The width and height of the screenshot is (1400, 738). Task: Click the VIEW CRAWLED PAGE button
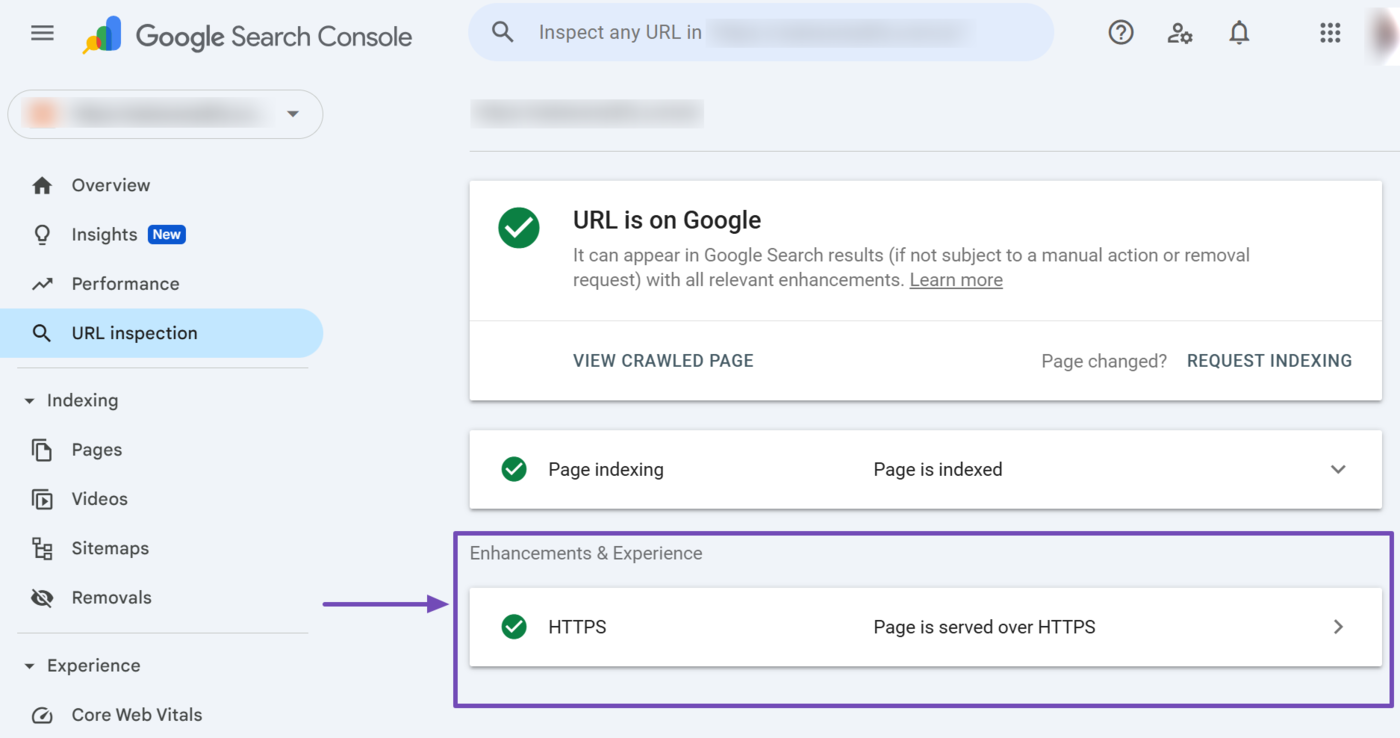663,361
